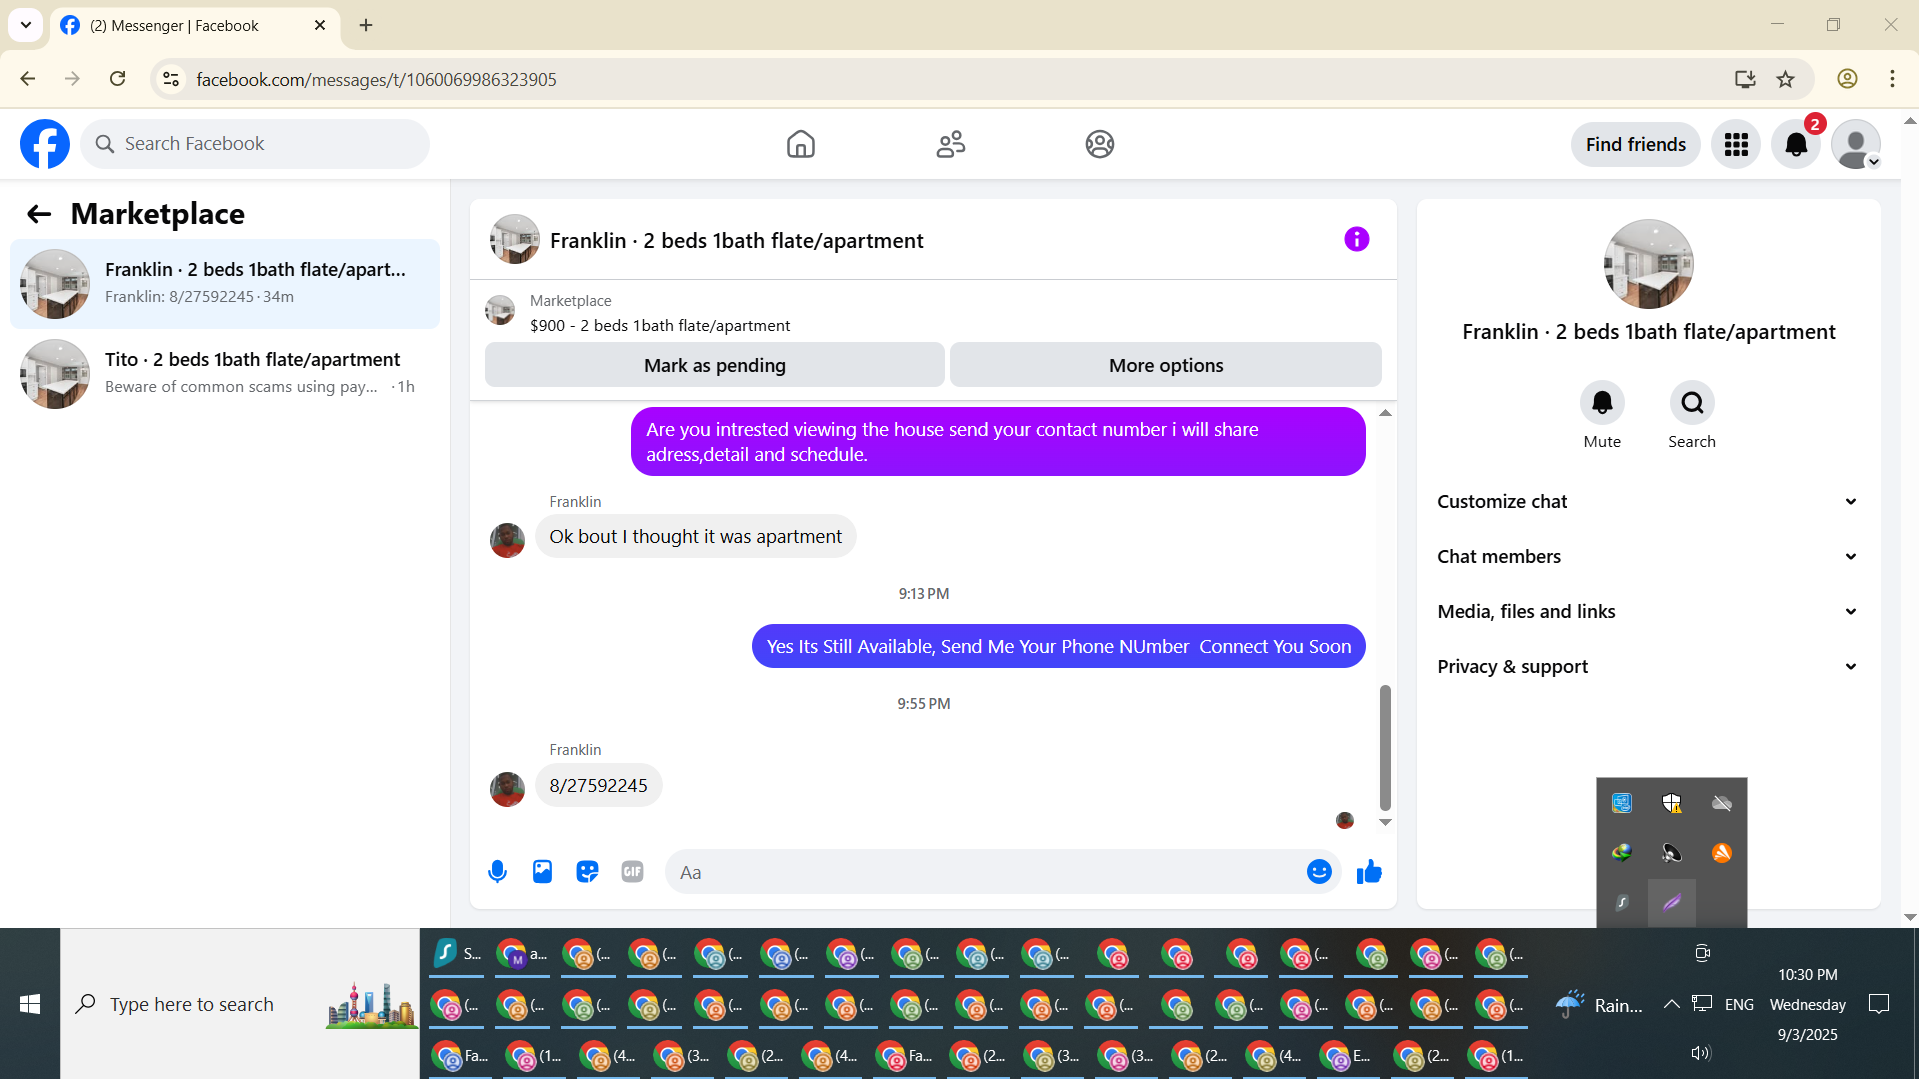Click the install app icon in address bar
1919x1079 pixels.
(1745, 79)
